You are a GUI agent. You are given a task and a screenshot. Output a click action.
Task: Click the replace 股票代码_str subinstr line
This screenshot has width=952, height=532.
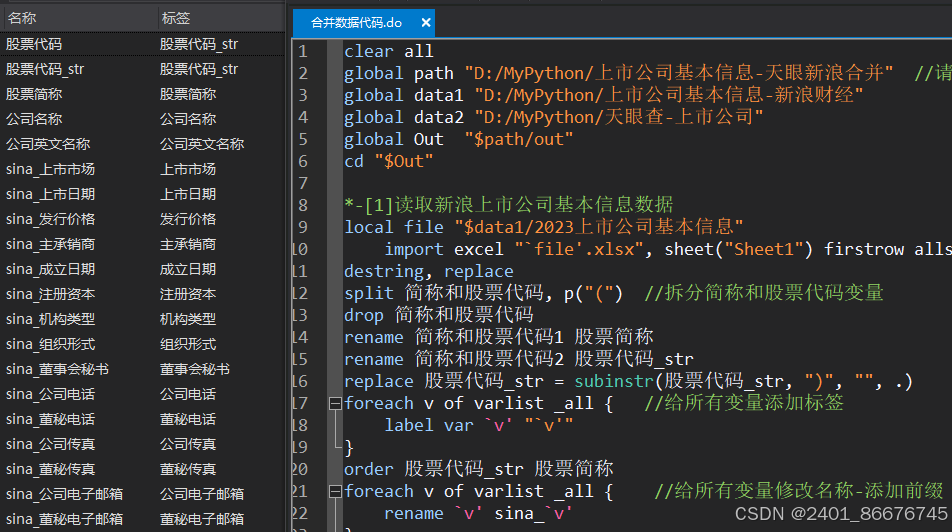point(628,381)
